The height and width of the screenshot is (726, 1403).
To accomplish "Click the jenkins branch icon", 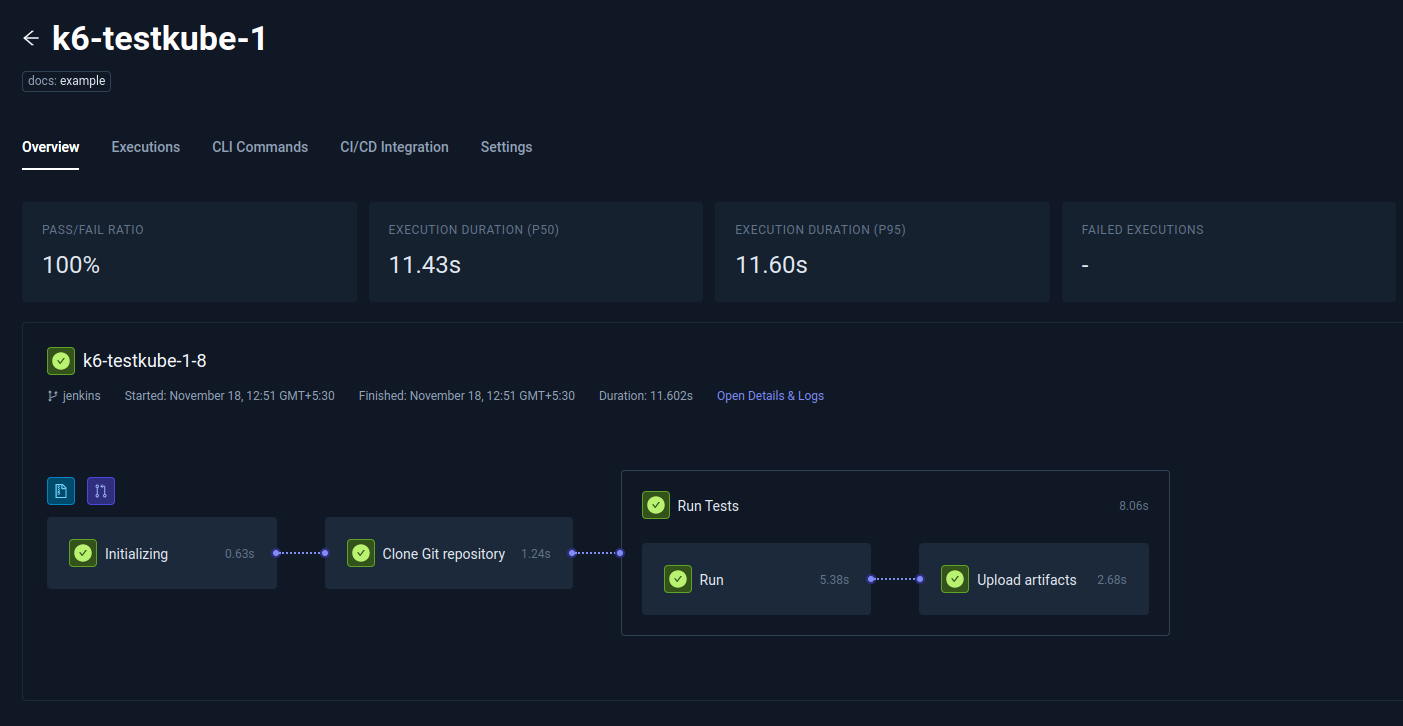I will [x=53, y=396].
